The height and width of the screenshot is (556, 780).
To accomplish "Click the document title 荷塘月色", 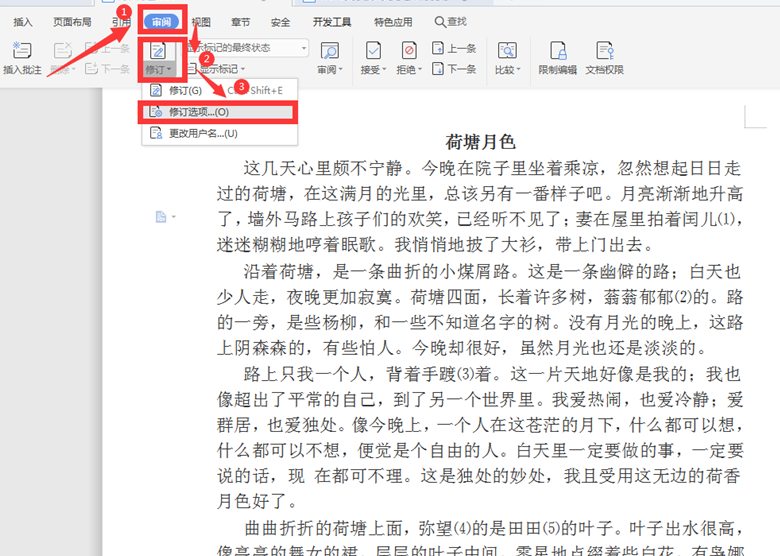I will click(x=480, y=142).
